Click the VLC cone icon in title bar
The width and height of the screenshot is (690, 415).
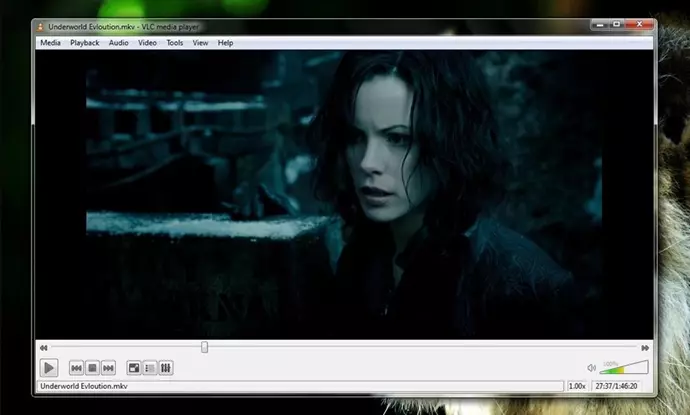click(40, 27)
